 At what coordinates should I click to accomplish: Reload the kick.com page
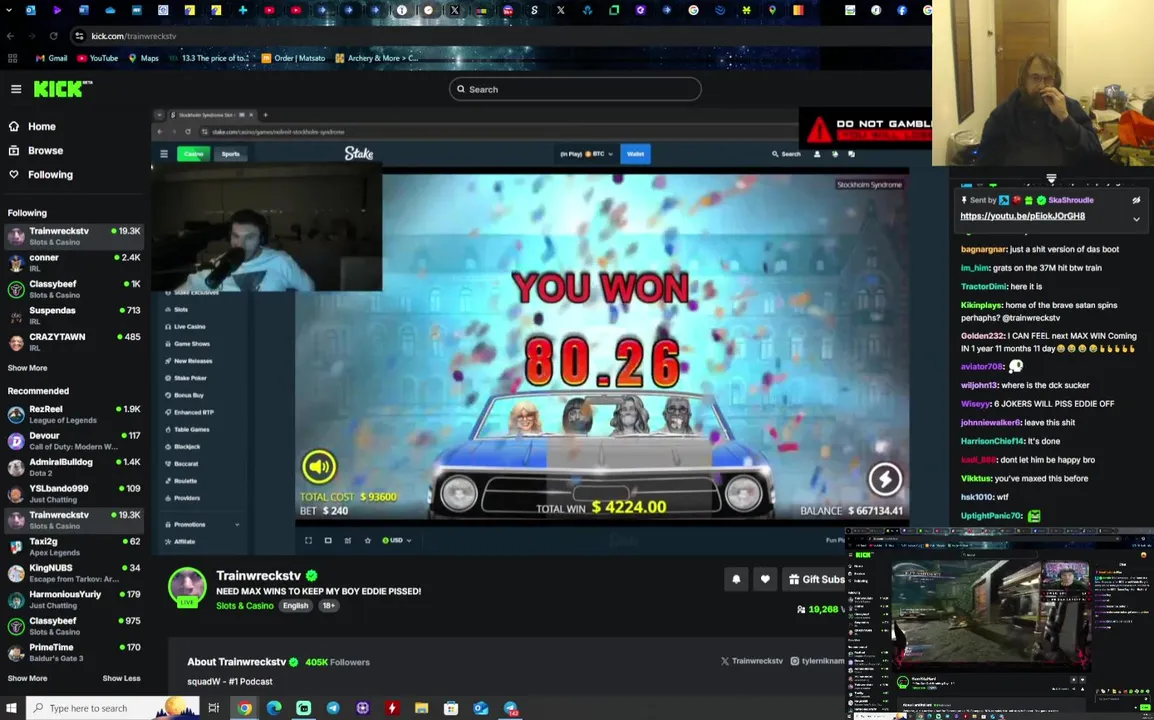point(53,35)
